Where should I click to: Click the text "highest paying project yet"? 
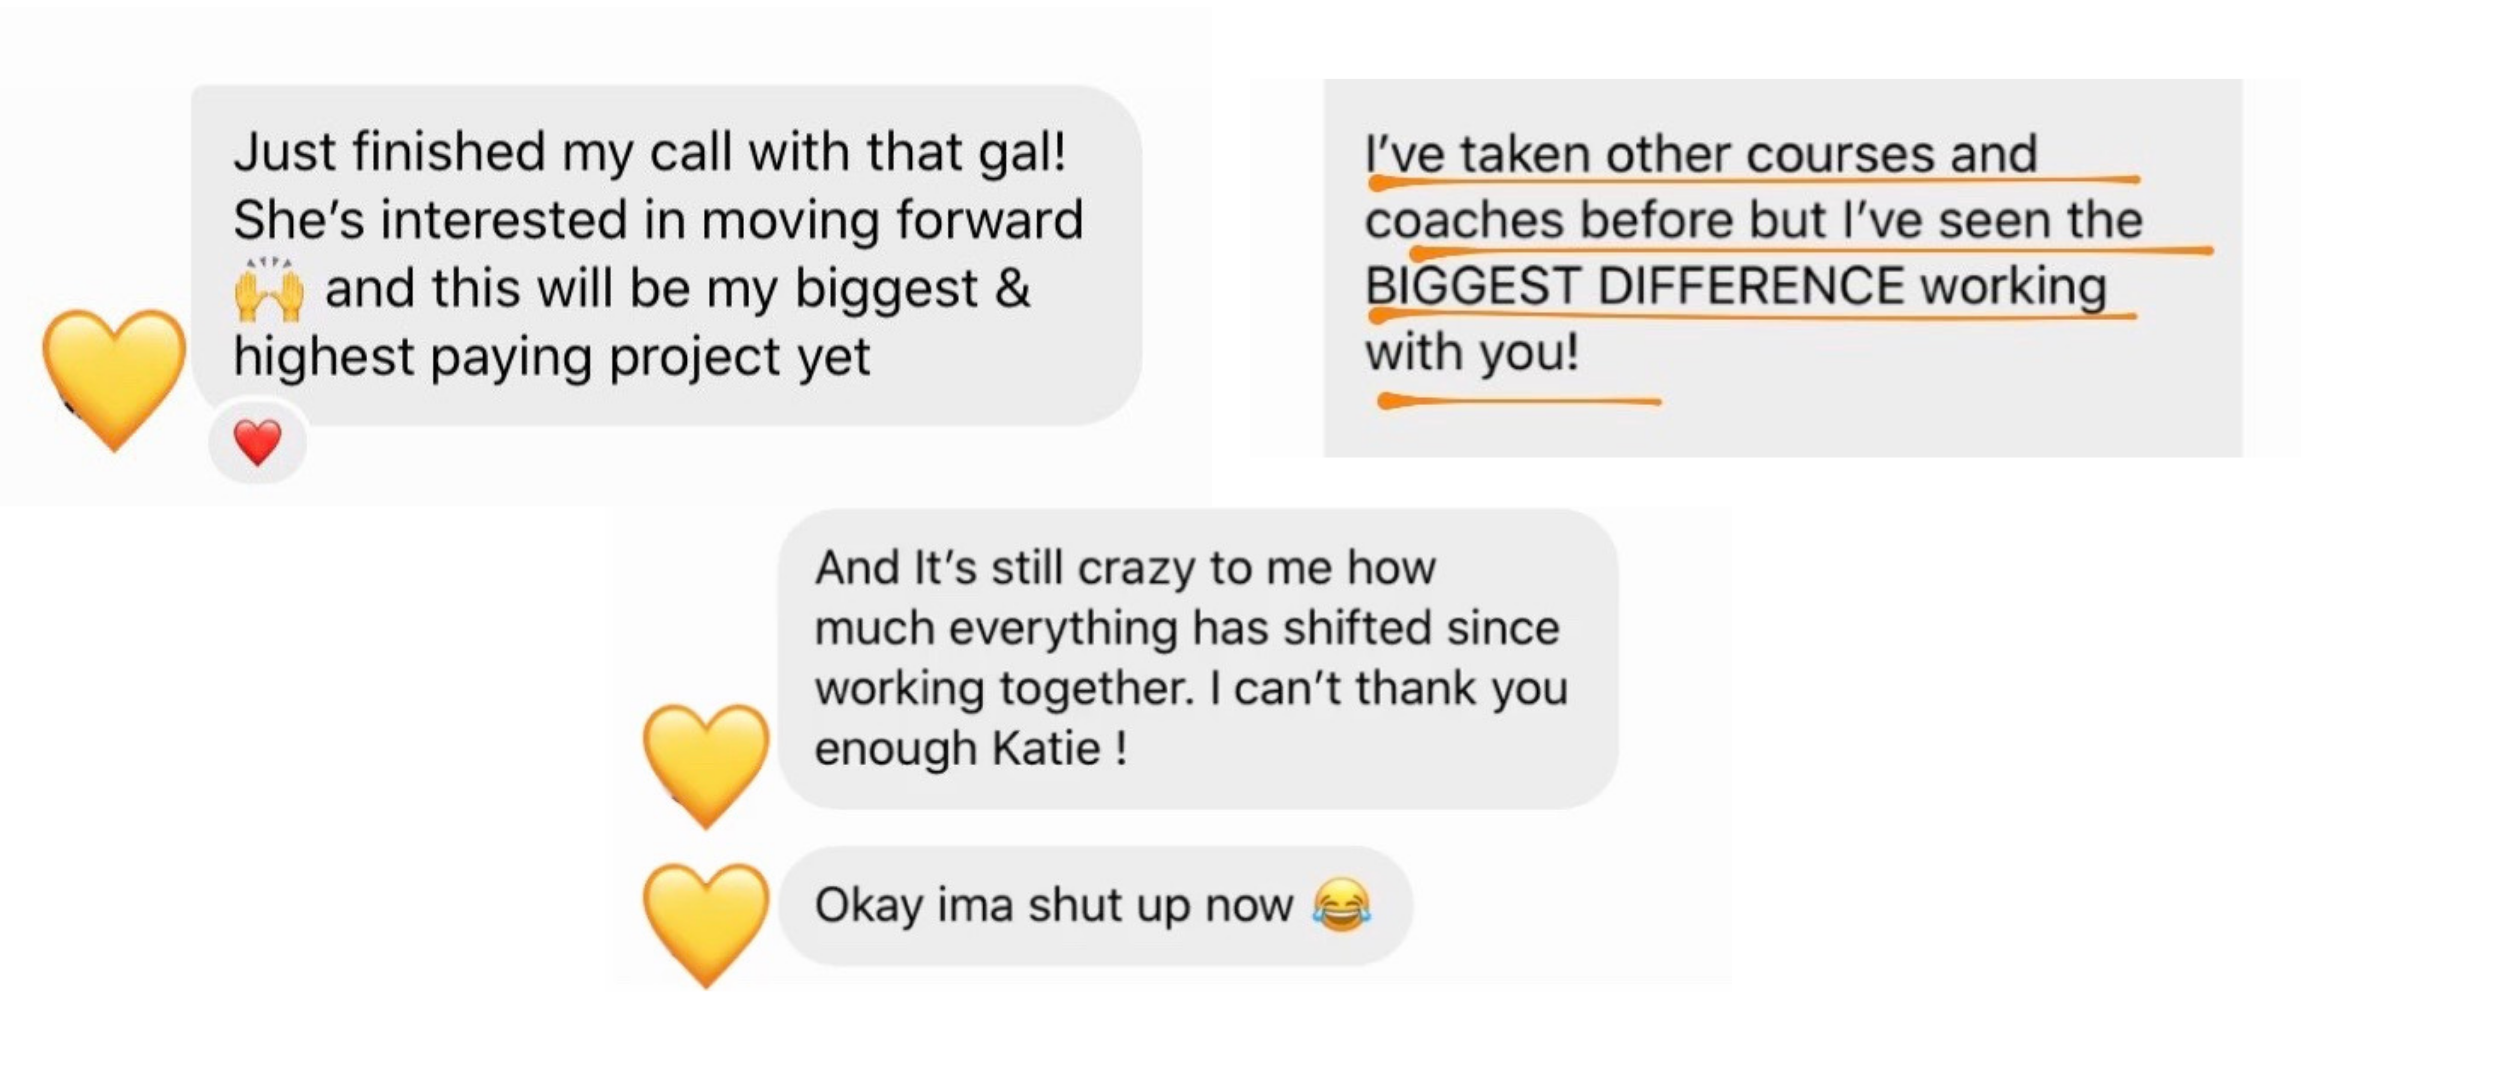click(552, 357)
